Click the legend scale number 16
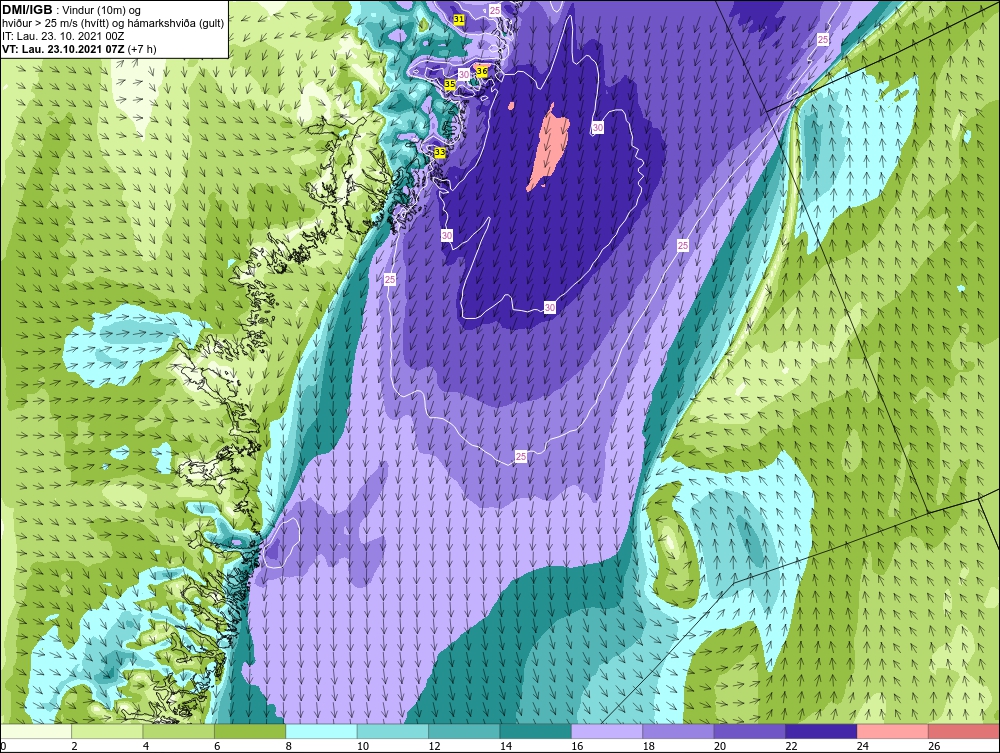This screenshot has width=1000, height=753. [577, 746]
